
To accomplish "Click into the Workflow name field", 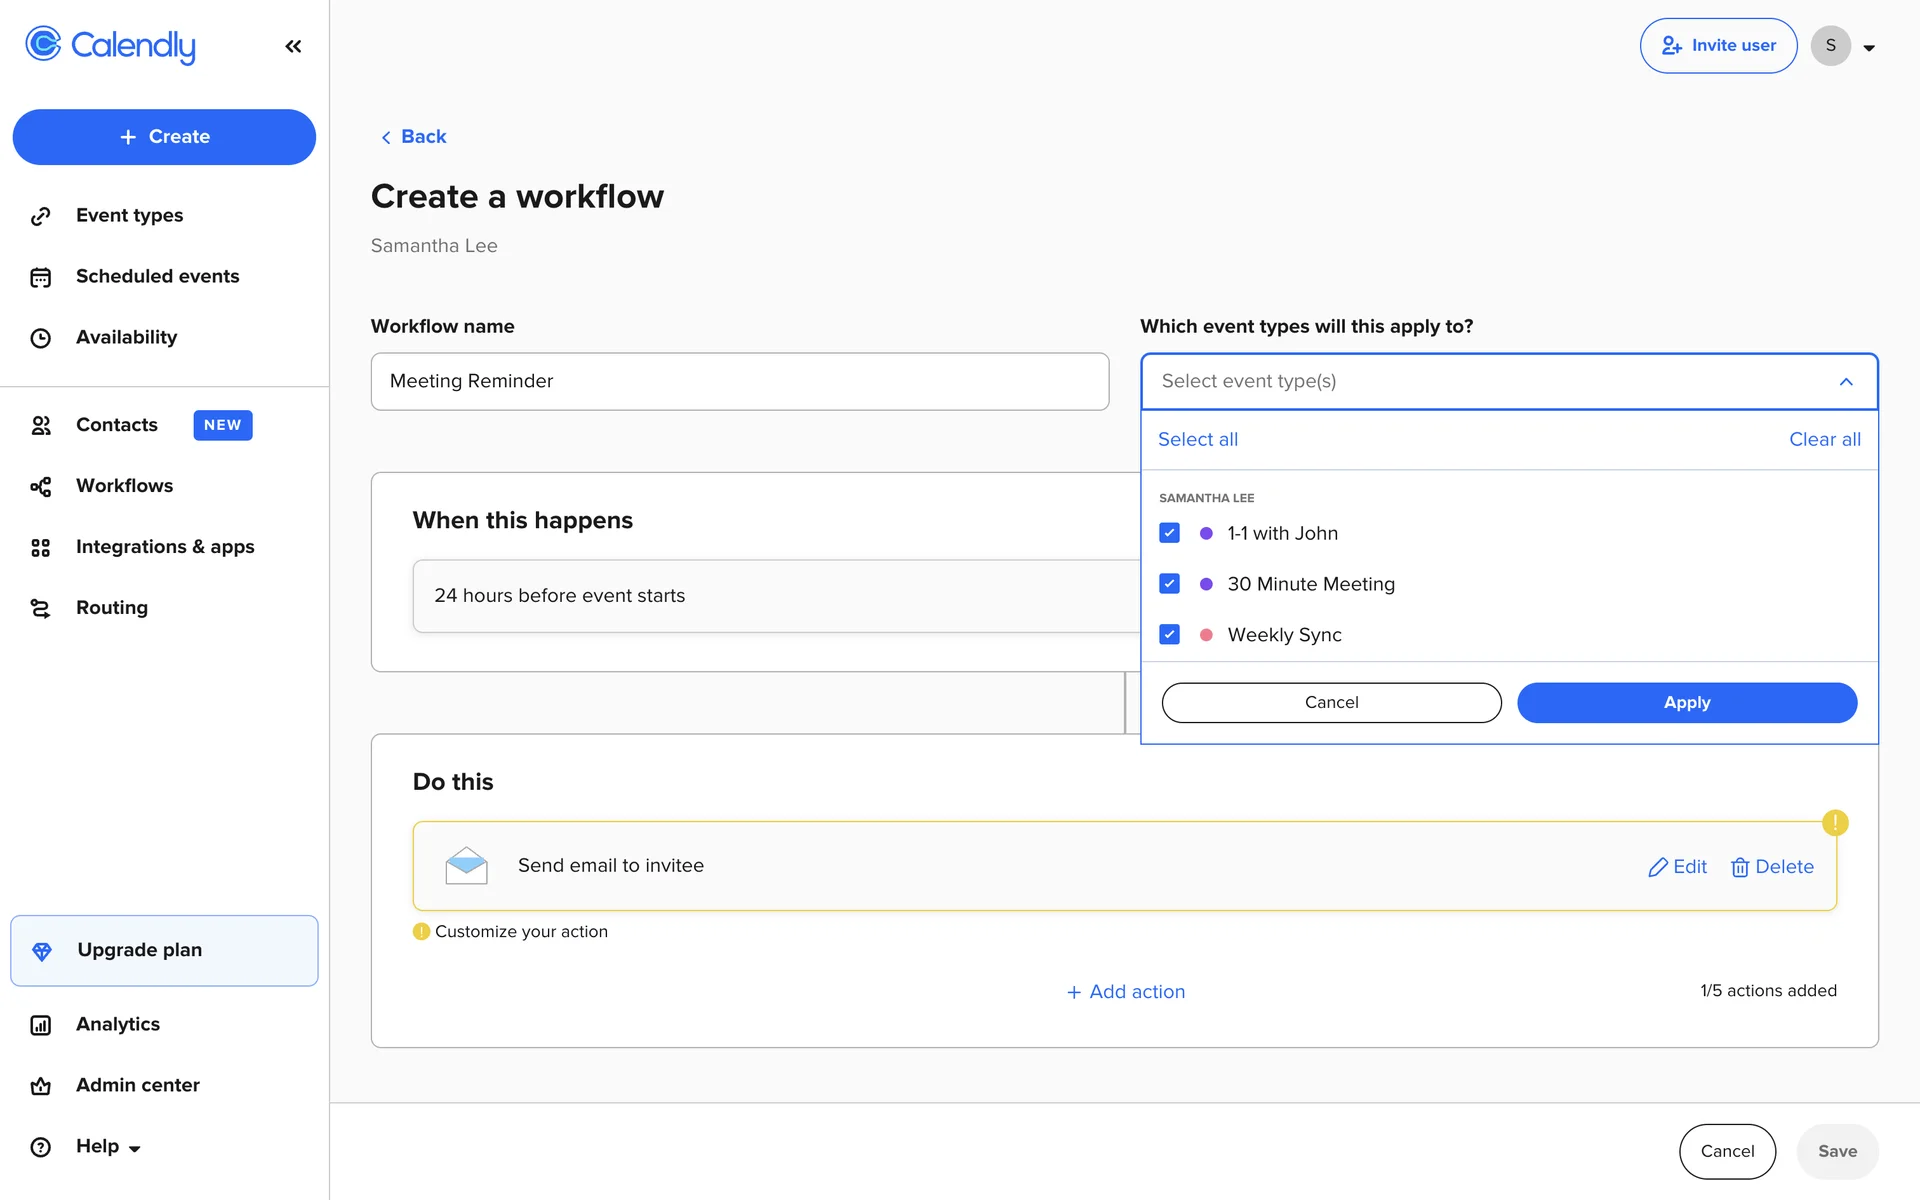I will (739, 381).
